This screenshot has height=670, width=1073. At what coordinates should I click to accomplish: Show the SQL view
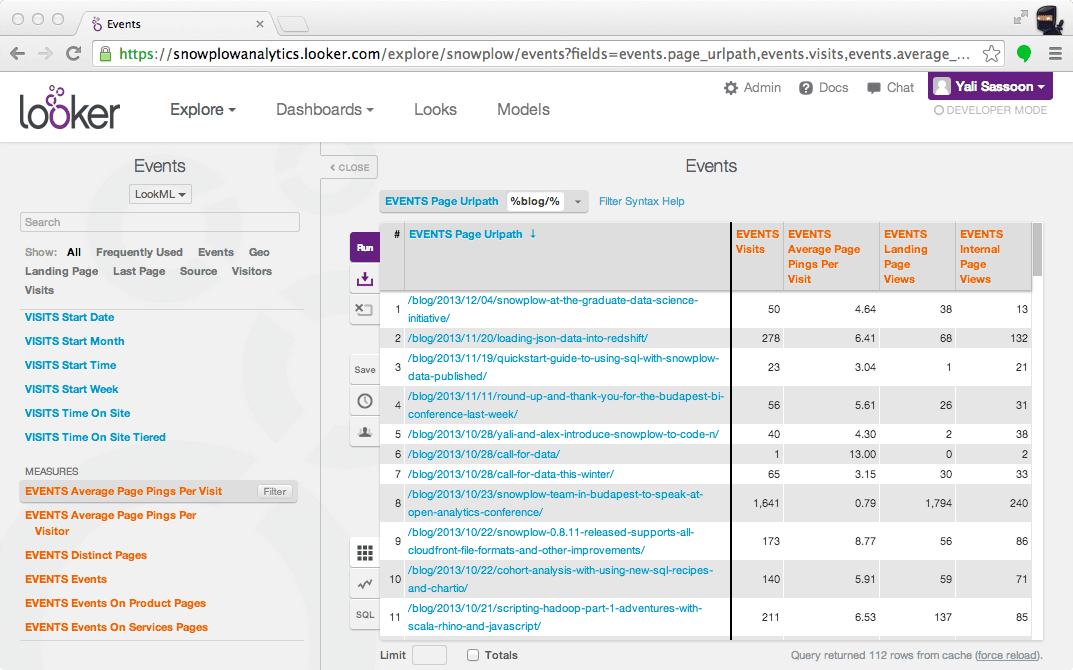pos(365,615)
